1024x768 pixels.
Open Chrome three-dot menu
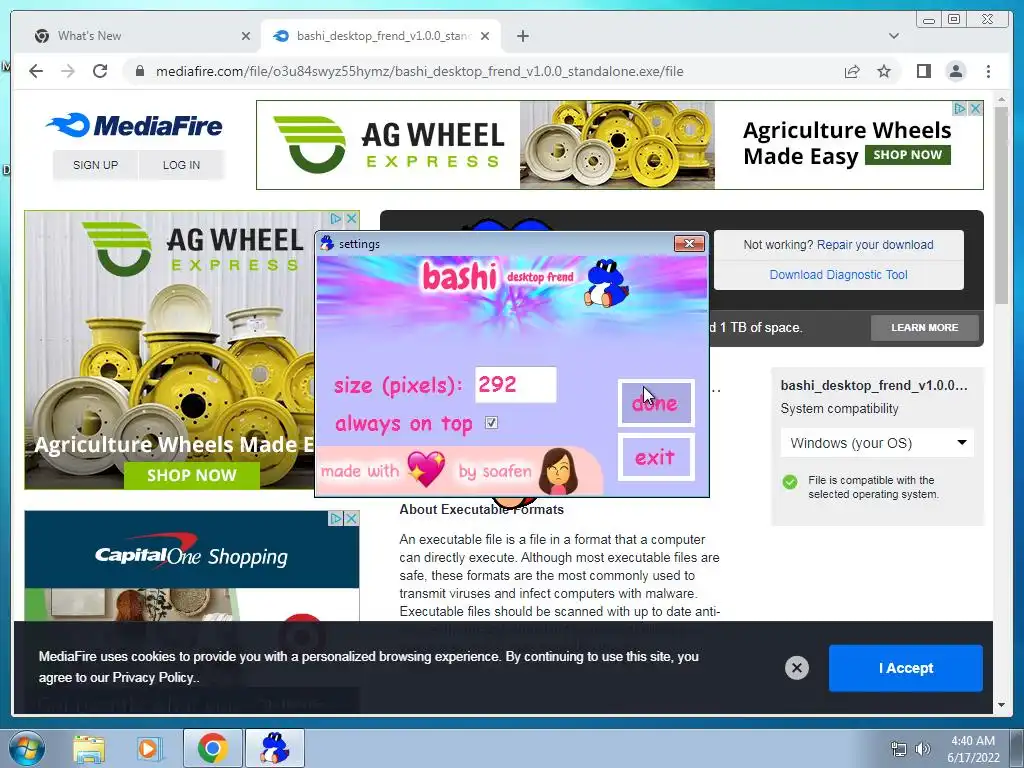tap(988, 71)
